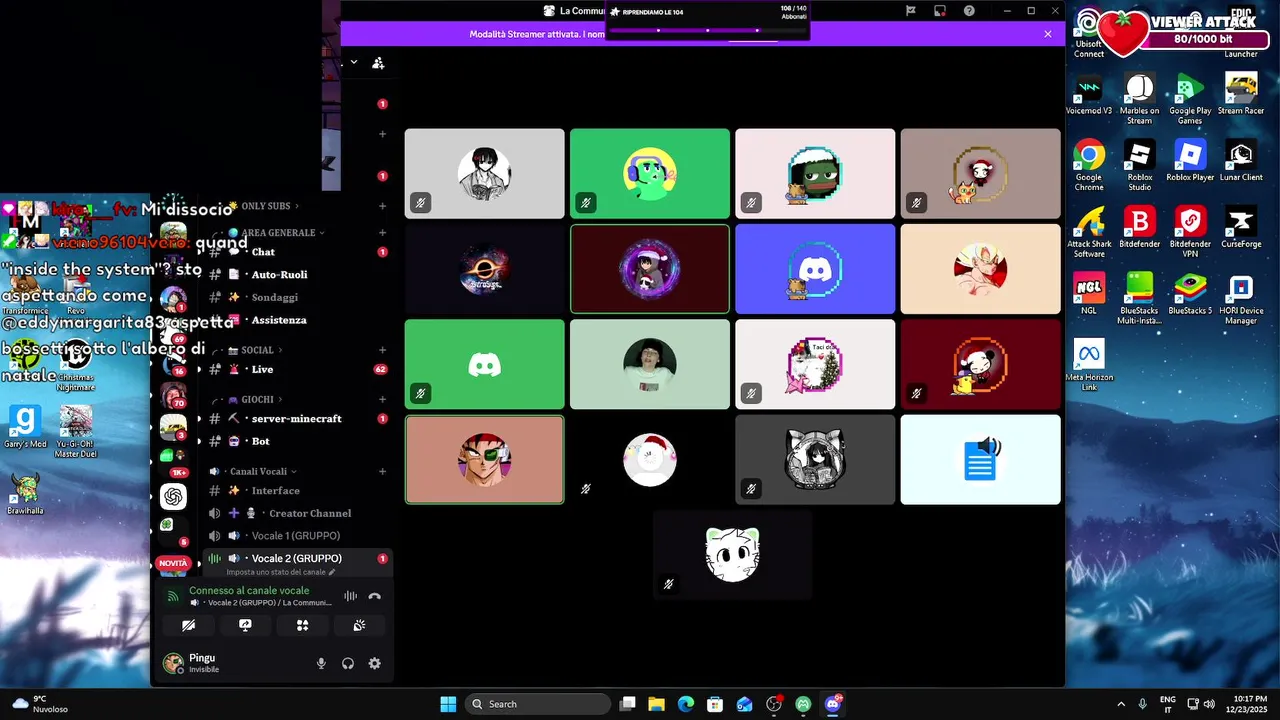Screen dimensions: 1280x720
Task: Open the Discord help question mark icon
Action: click(969, 11)
